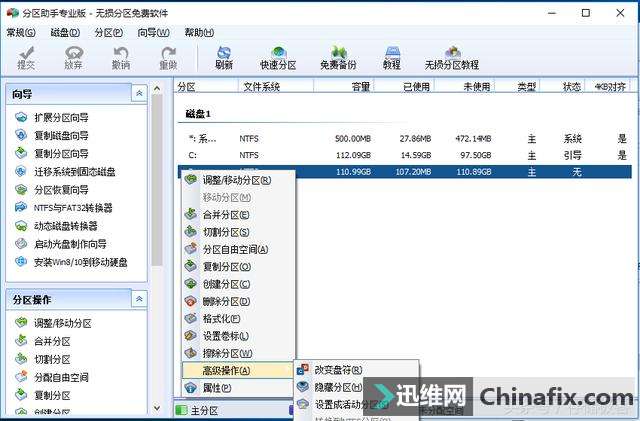Click the 提交 (Apply) toolbar icon

26,58
